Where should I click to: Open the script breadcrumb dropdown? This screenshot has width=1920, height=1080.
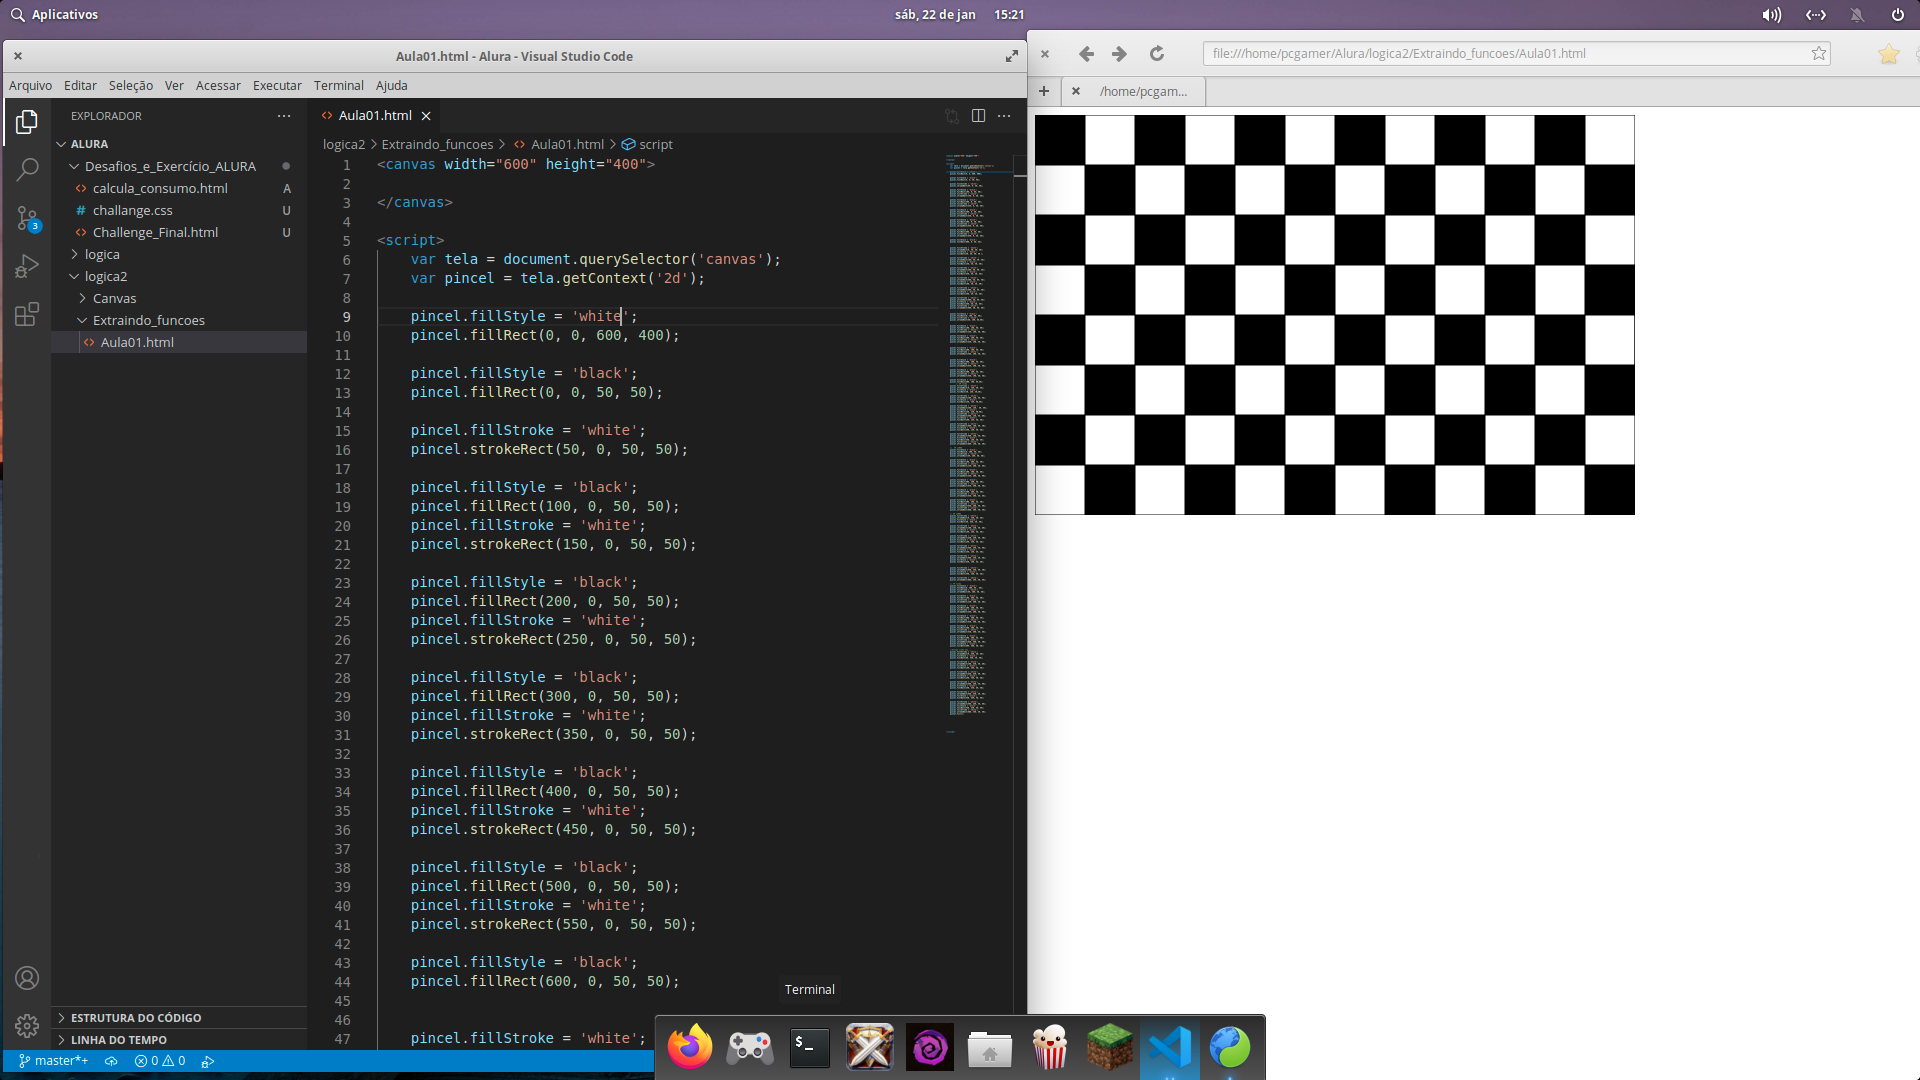[647, 144]
